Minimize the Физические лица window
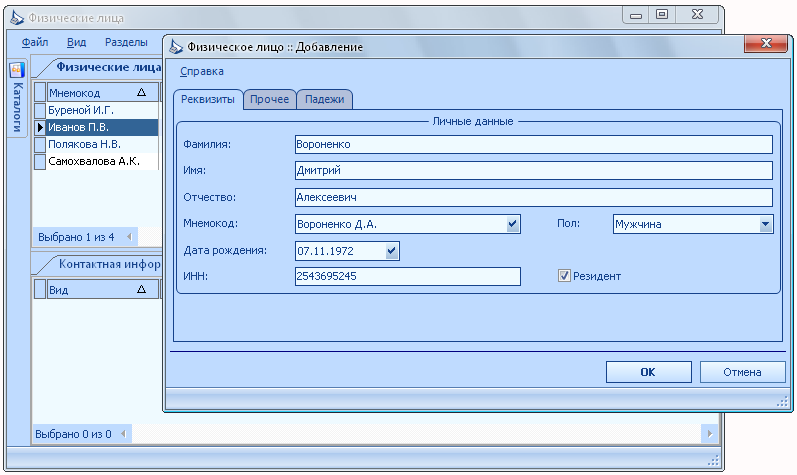The width and height of the screenshot is (797, 475). coord(636,15)
